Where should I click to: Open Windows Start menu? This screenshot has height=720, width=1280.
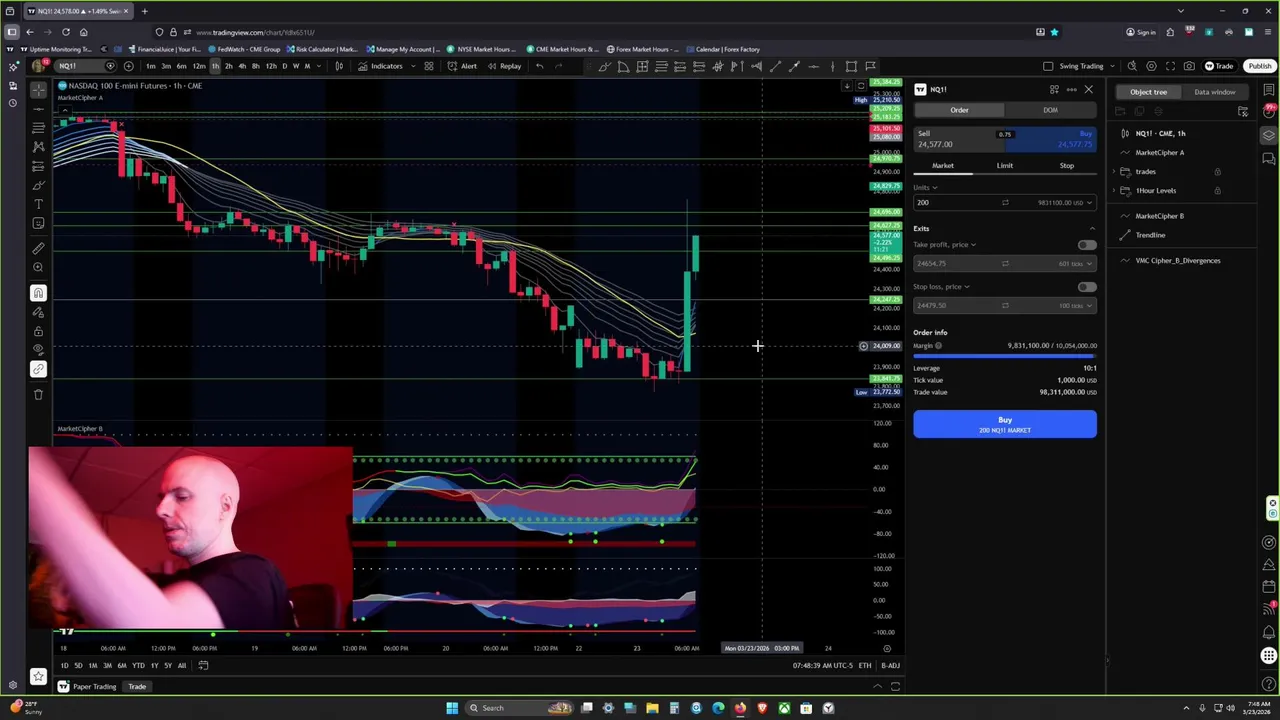click(x=452, y=708)
